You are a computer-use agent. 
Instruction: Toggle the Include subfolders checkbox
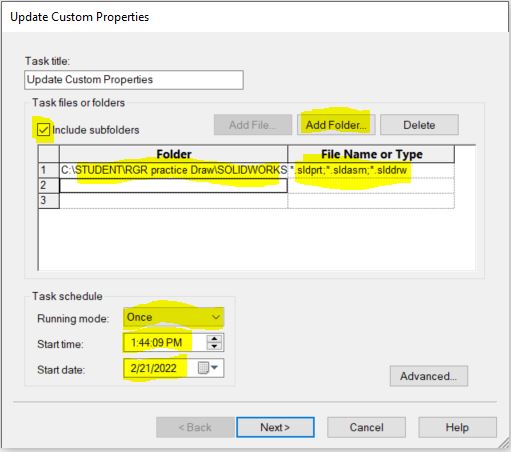(43, 130)
